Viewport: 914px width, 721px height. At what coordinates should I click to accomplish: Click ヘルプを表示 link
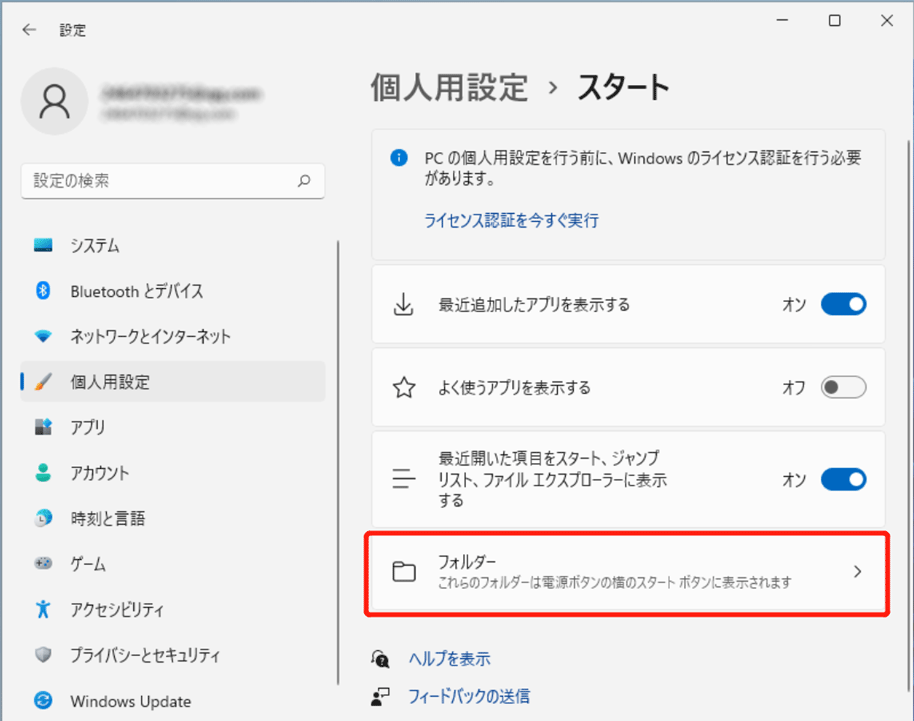[x=449, y=659]
